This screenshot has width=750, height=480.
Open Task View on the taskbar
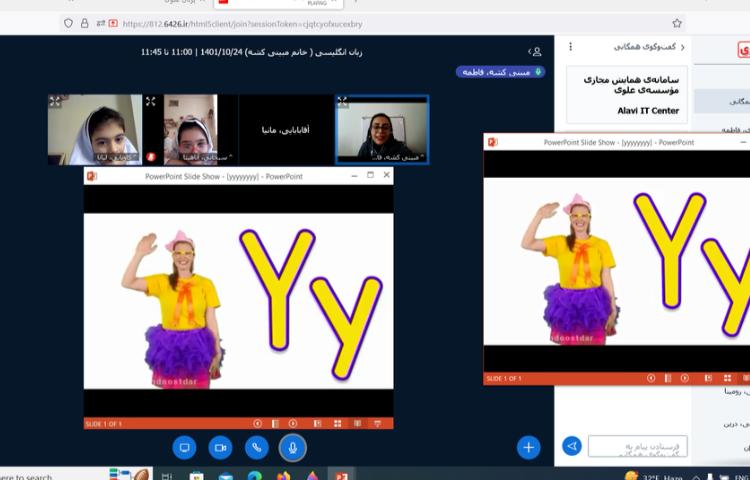tap(166, 476)
